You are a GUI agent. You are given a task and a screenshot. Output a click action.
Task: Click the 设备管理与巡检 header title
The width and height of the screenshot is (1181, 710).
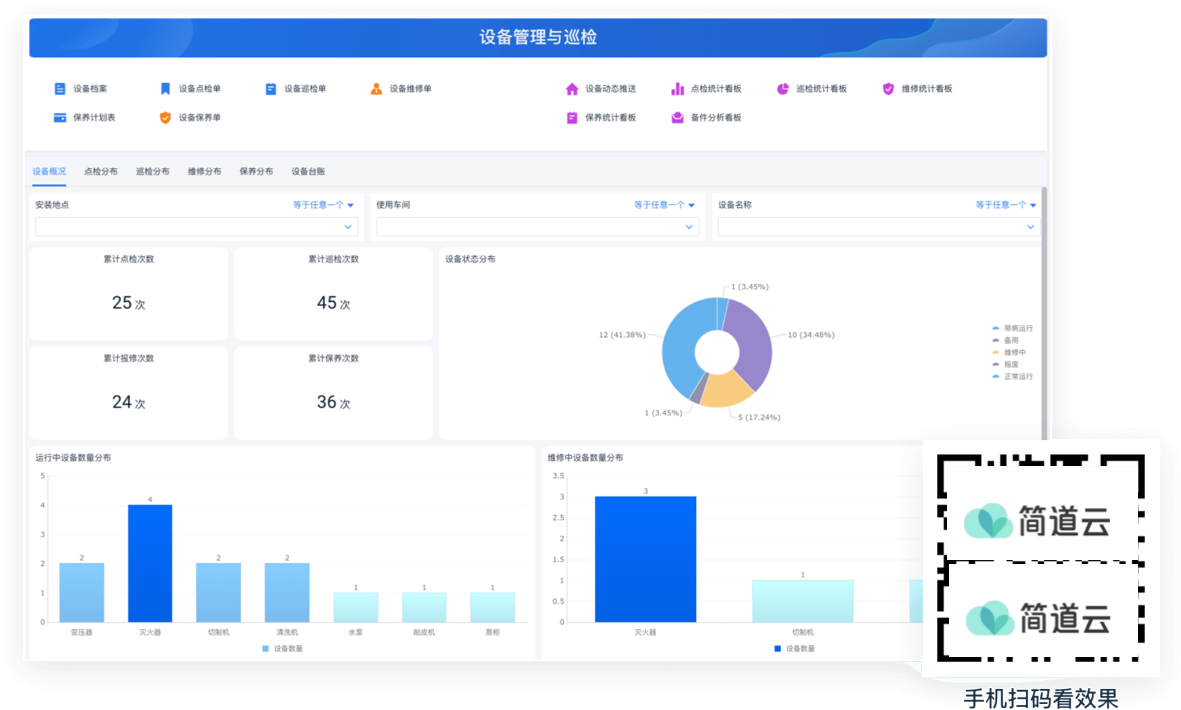point(538,37)
